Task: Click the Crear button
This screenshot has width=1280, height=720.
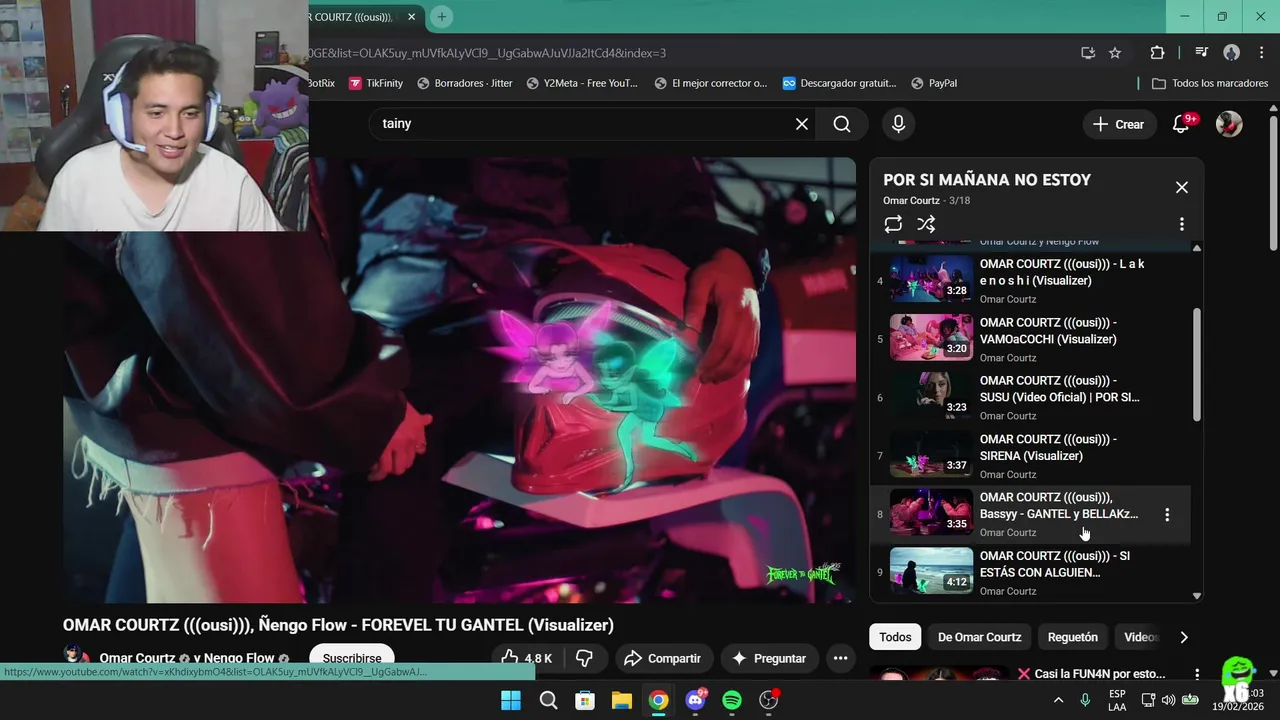Action: click(x=1118, y=124)
